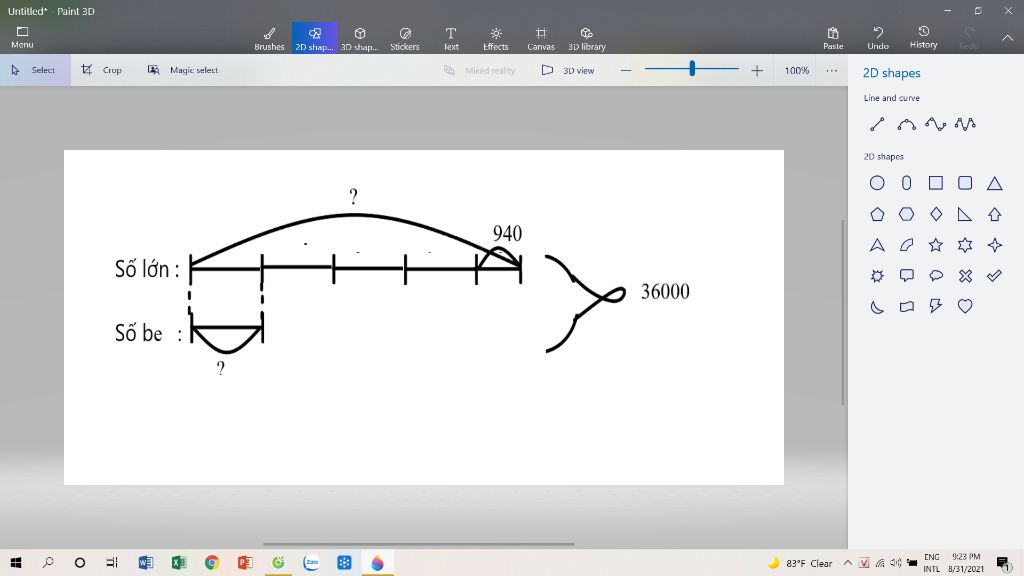The height and width of the screenshot is (576, 1024).
Task: Open the Canvas settings tab
Action: pyautogui.click(x=541, y=38)
